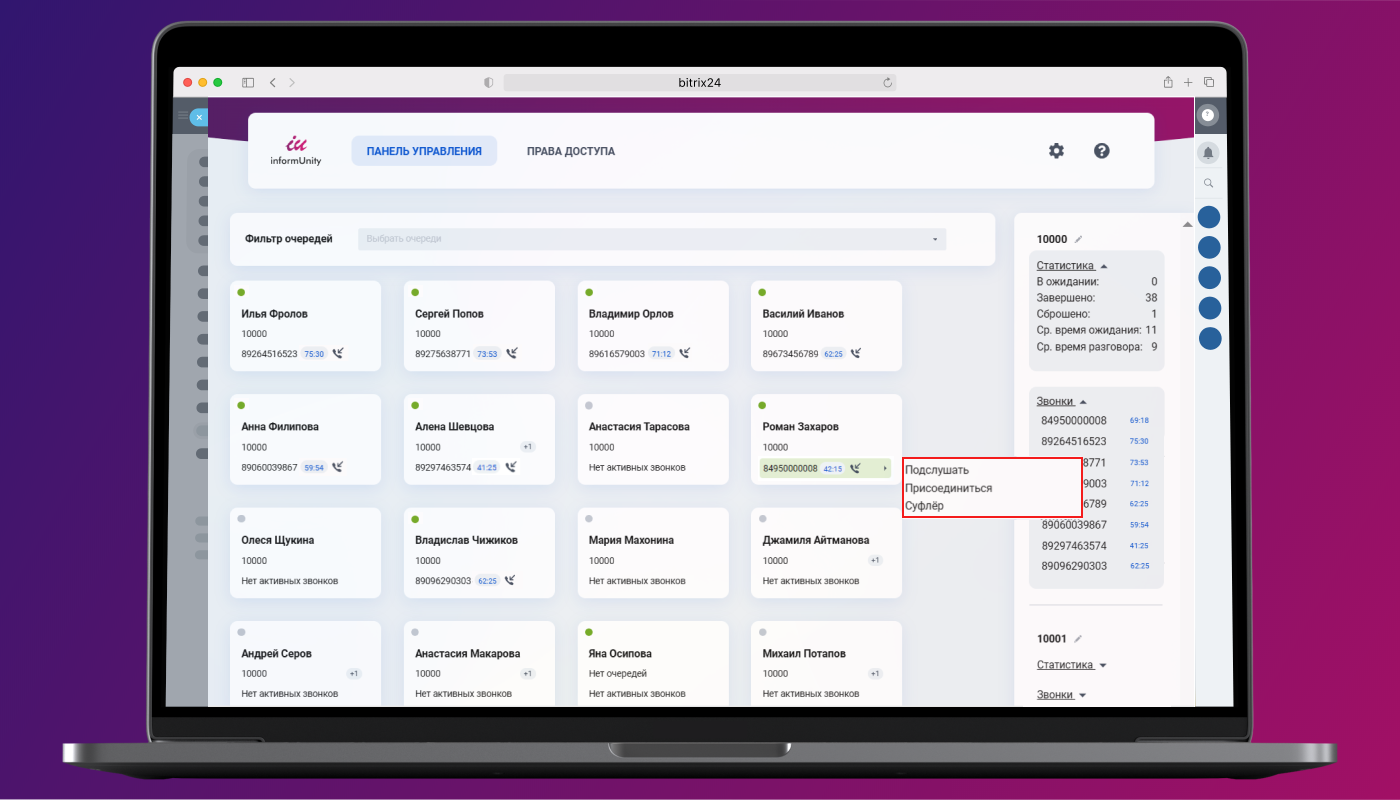Screen dimensions: 1400x800
Task: Toggle the Safari sidebar icon
Action: 248,82
